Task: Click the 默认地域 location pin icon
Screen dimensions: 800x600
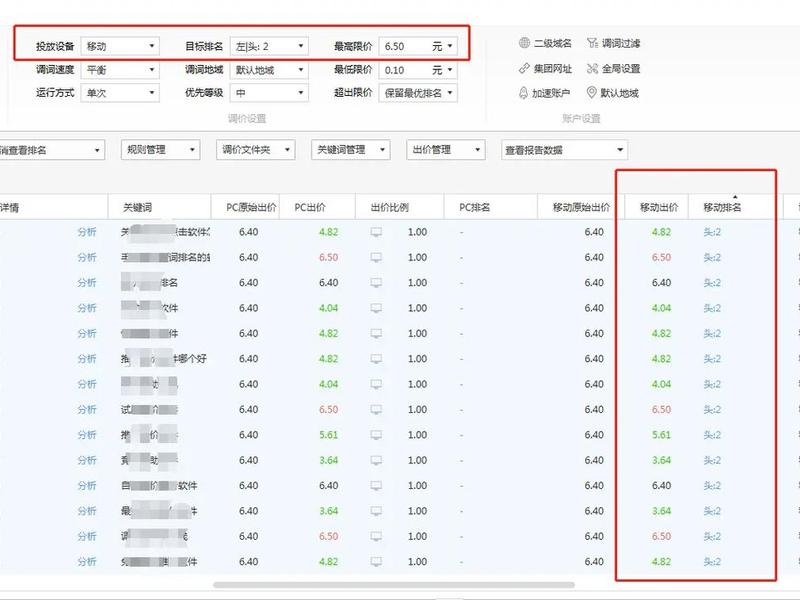Action: (x=591, y=93)
